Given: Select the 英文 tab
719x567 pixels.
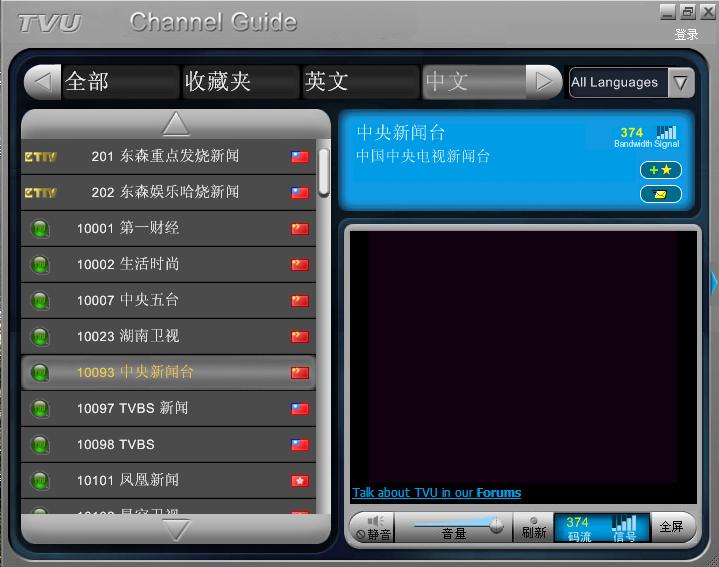Looking at the screenshot, I should tap(360, 82).
